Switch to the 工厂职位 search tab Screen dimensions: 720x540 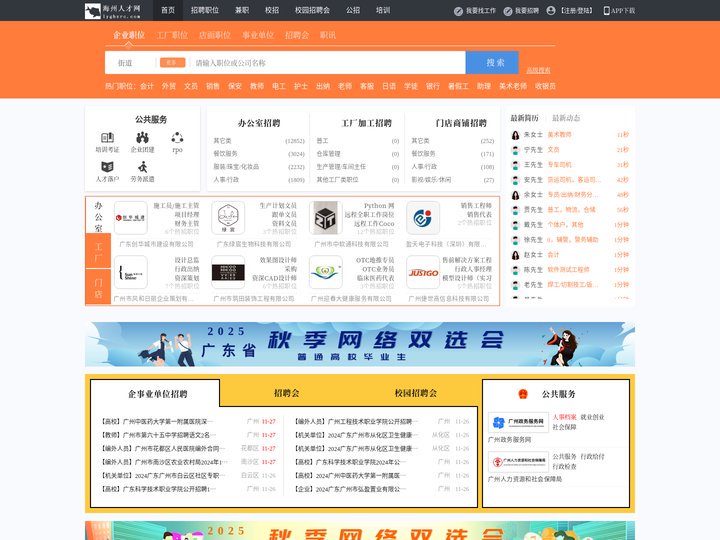click(172, 35)
